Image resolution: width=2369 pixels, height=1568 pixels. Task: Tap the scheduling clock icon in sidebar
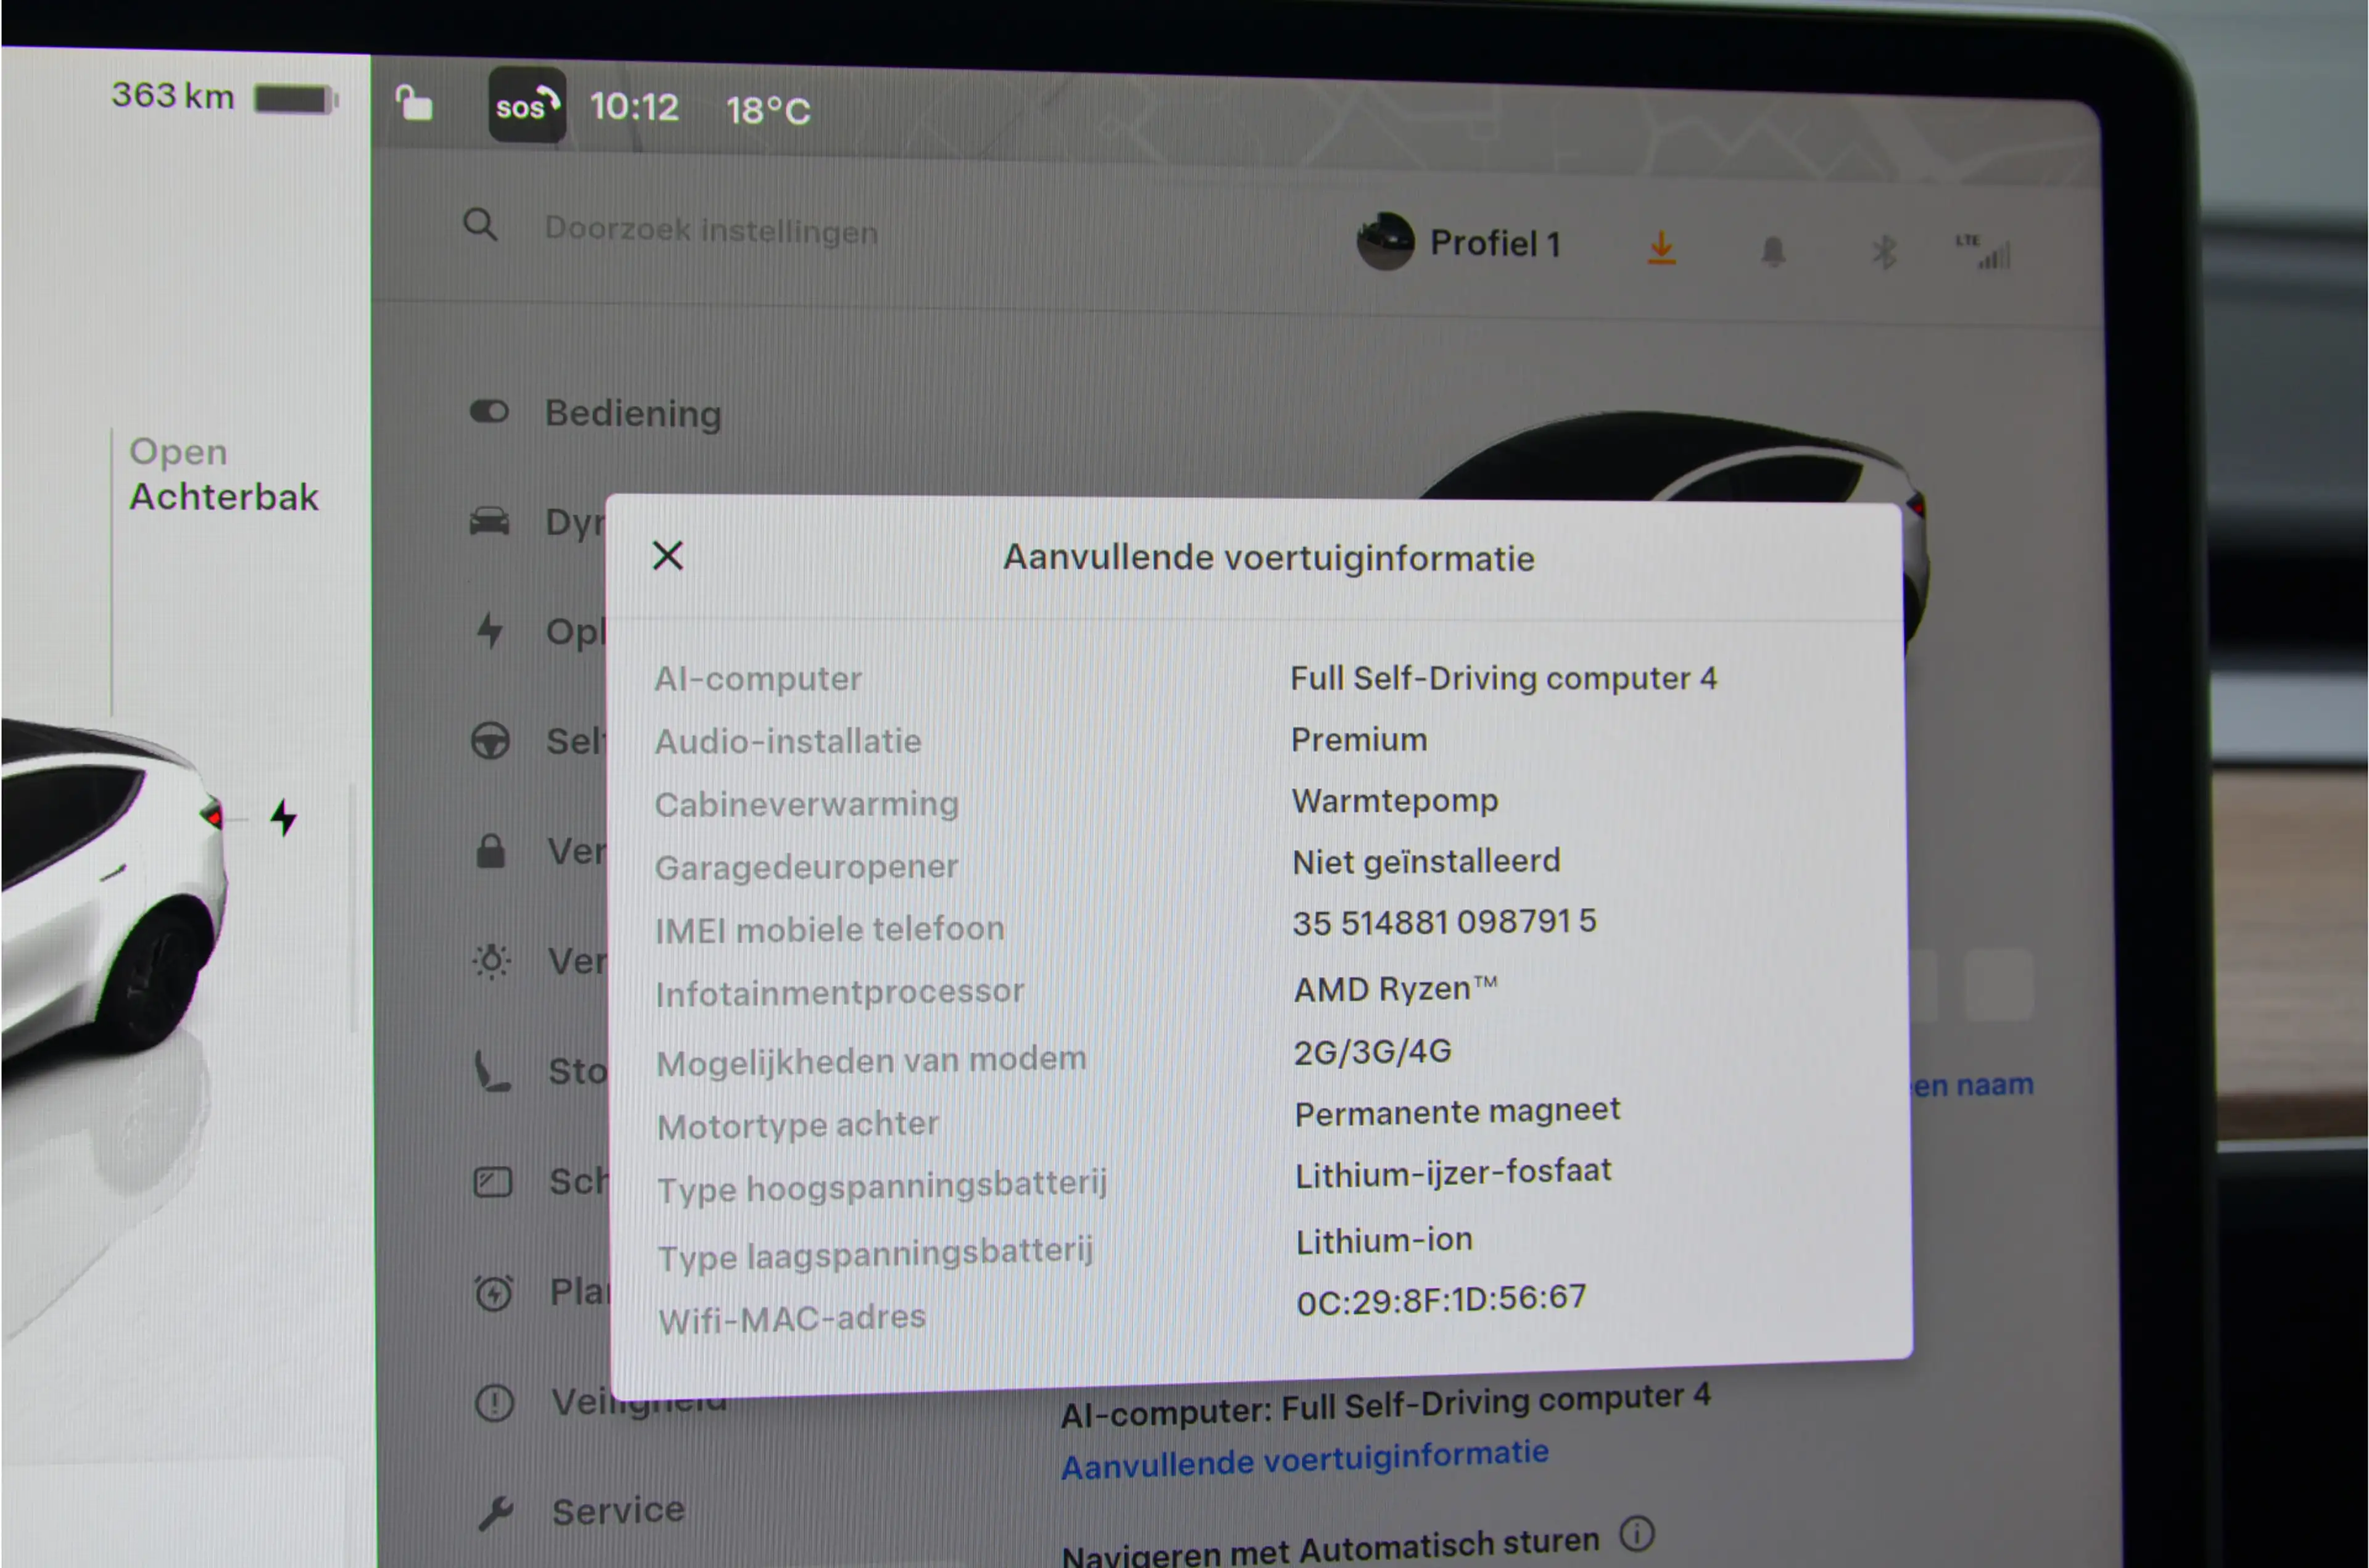click(493, 1293)
